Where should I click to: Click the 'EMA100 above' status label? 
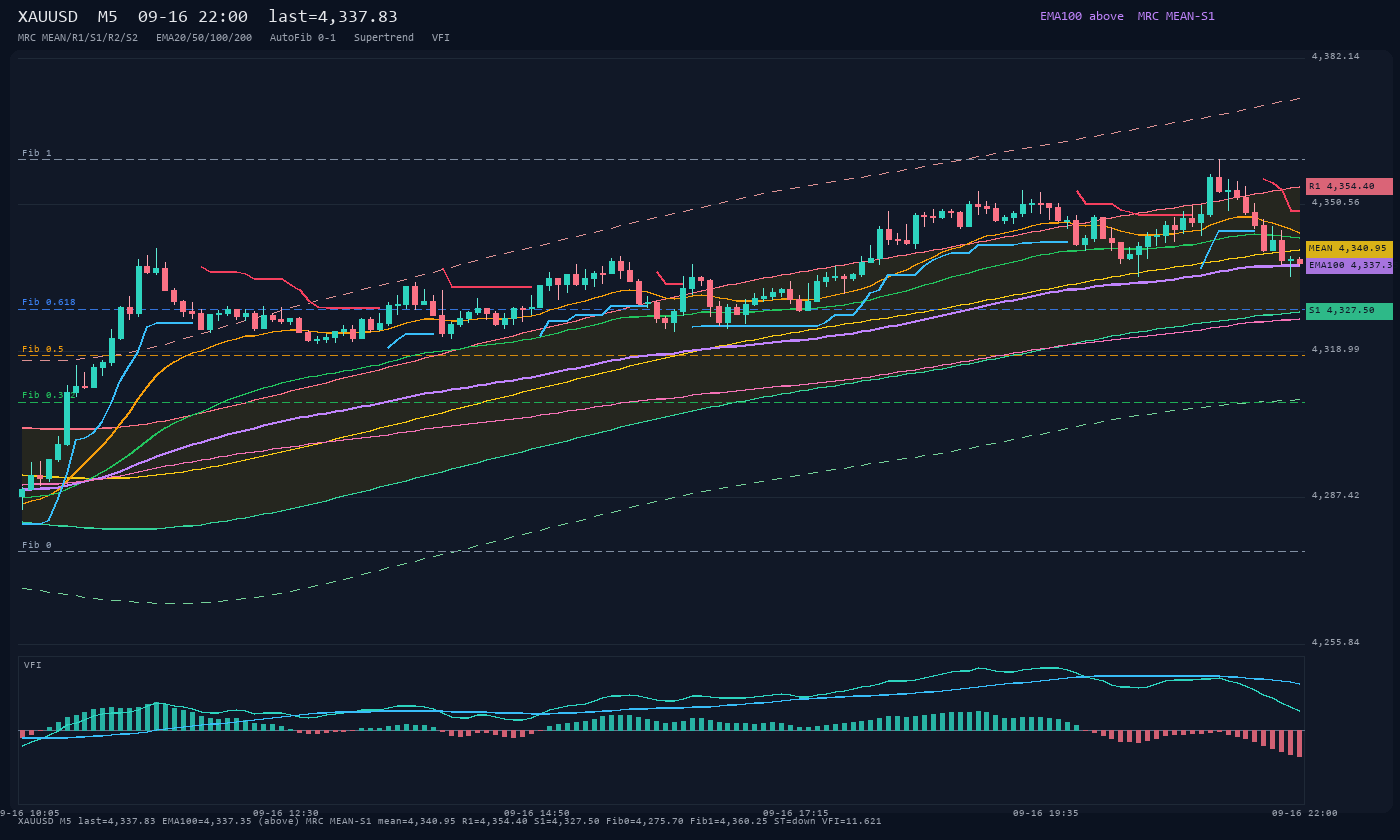pos(1082,16)
